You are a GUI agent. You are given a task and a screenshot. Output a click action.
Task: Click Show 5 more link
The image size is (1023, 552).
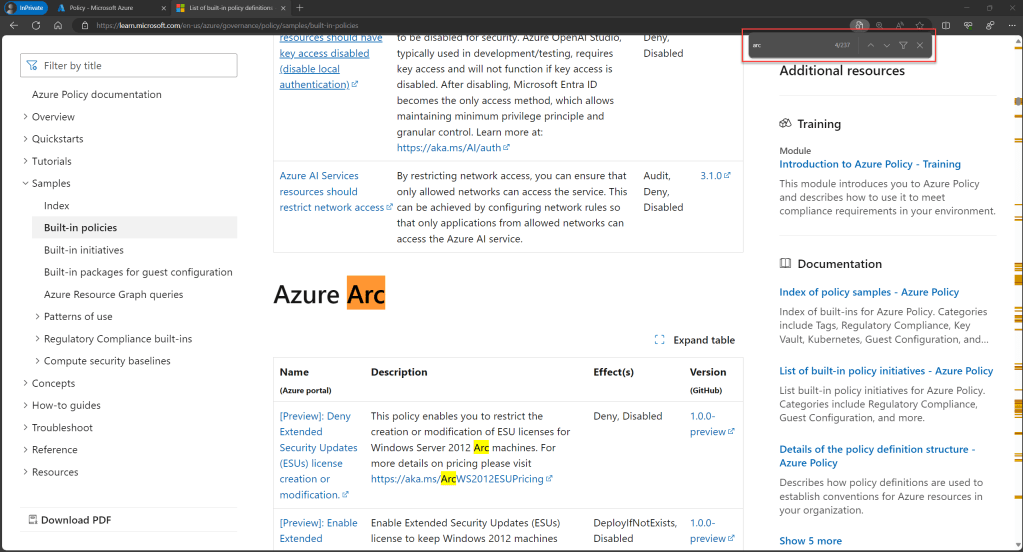pos(810,541)
